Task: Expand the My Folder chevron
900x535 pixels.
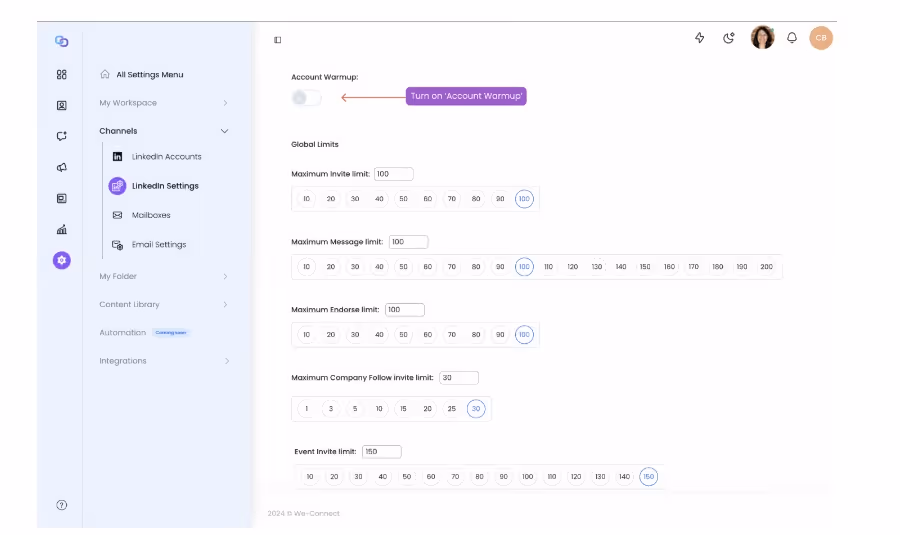Action: tap(225, 276)
